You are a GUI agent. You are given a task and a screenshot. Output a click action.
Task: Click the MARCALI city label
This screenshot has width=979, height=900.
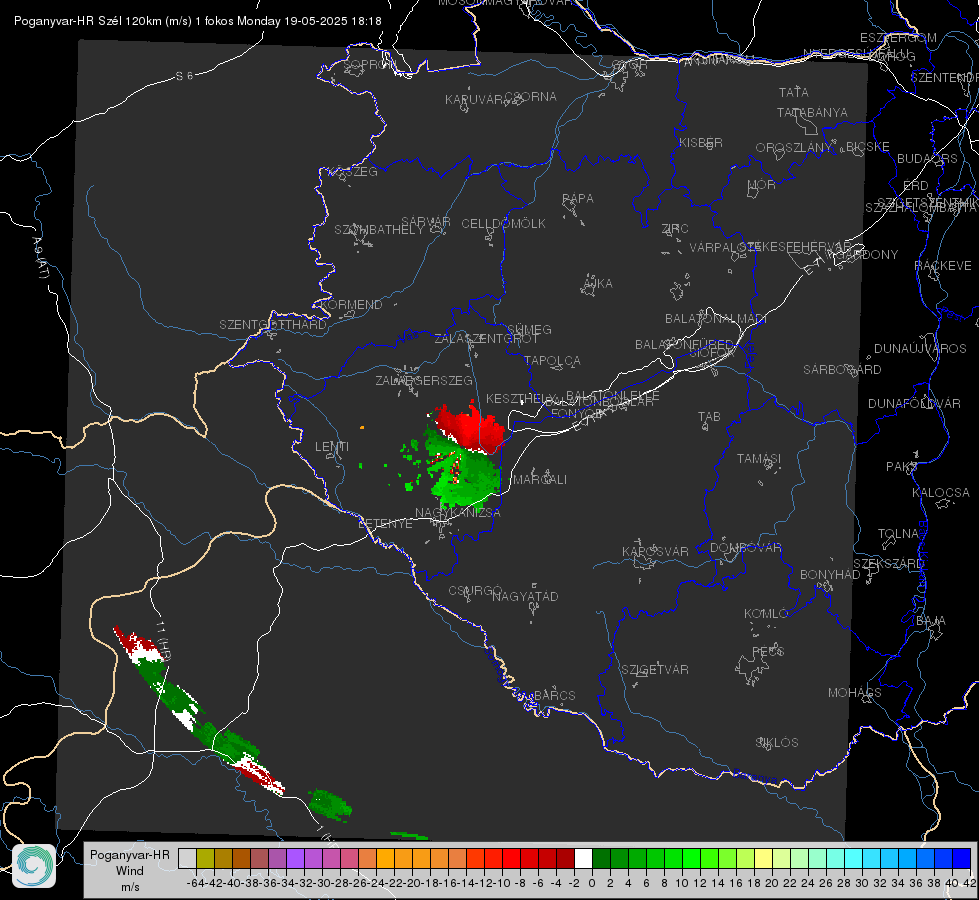(540, 480)
